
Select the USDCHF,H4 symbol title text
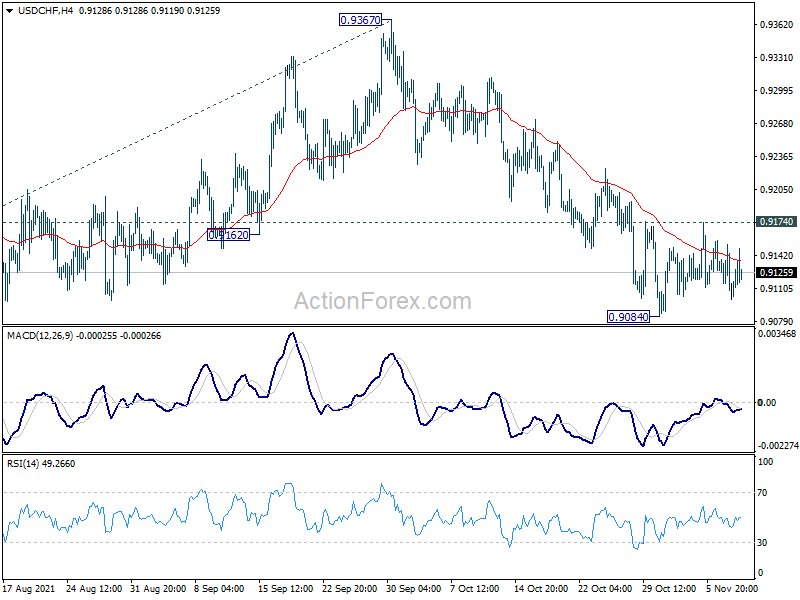click(45, 11)
